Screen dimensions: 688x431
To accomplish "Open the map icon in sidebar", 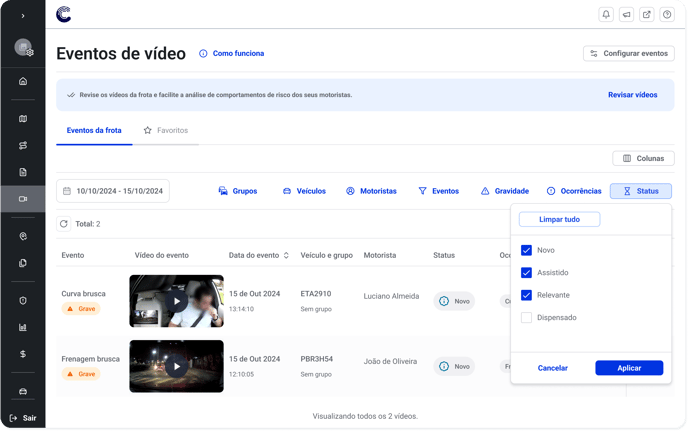I will (x=23, y=119).
